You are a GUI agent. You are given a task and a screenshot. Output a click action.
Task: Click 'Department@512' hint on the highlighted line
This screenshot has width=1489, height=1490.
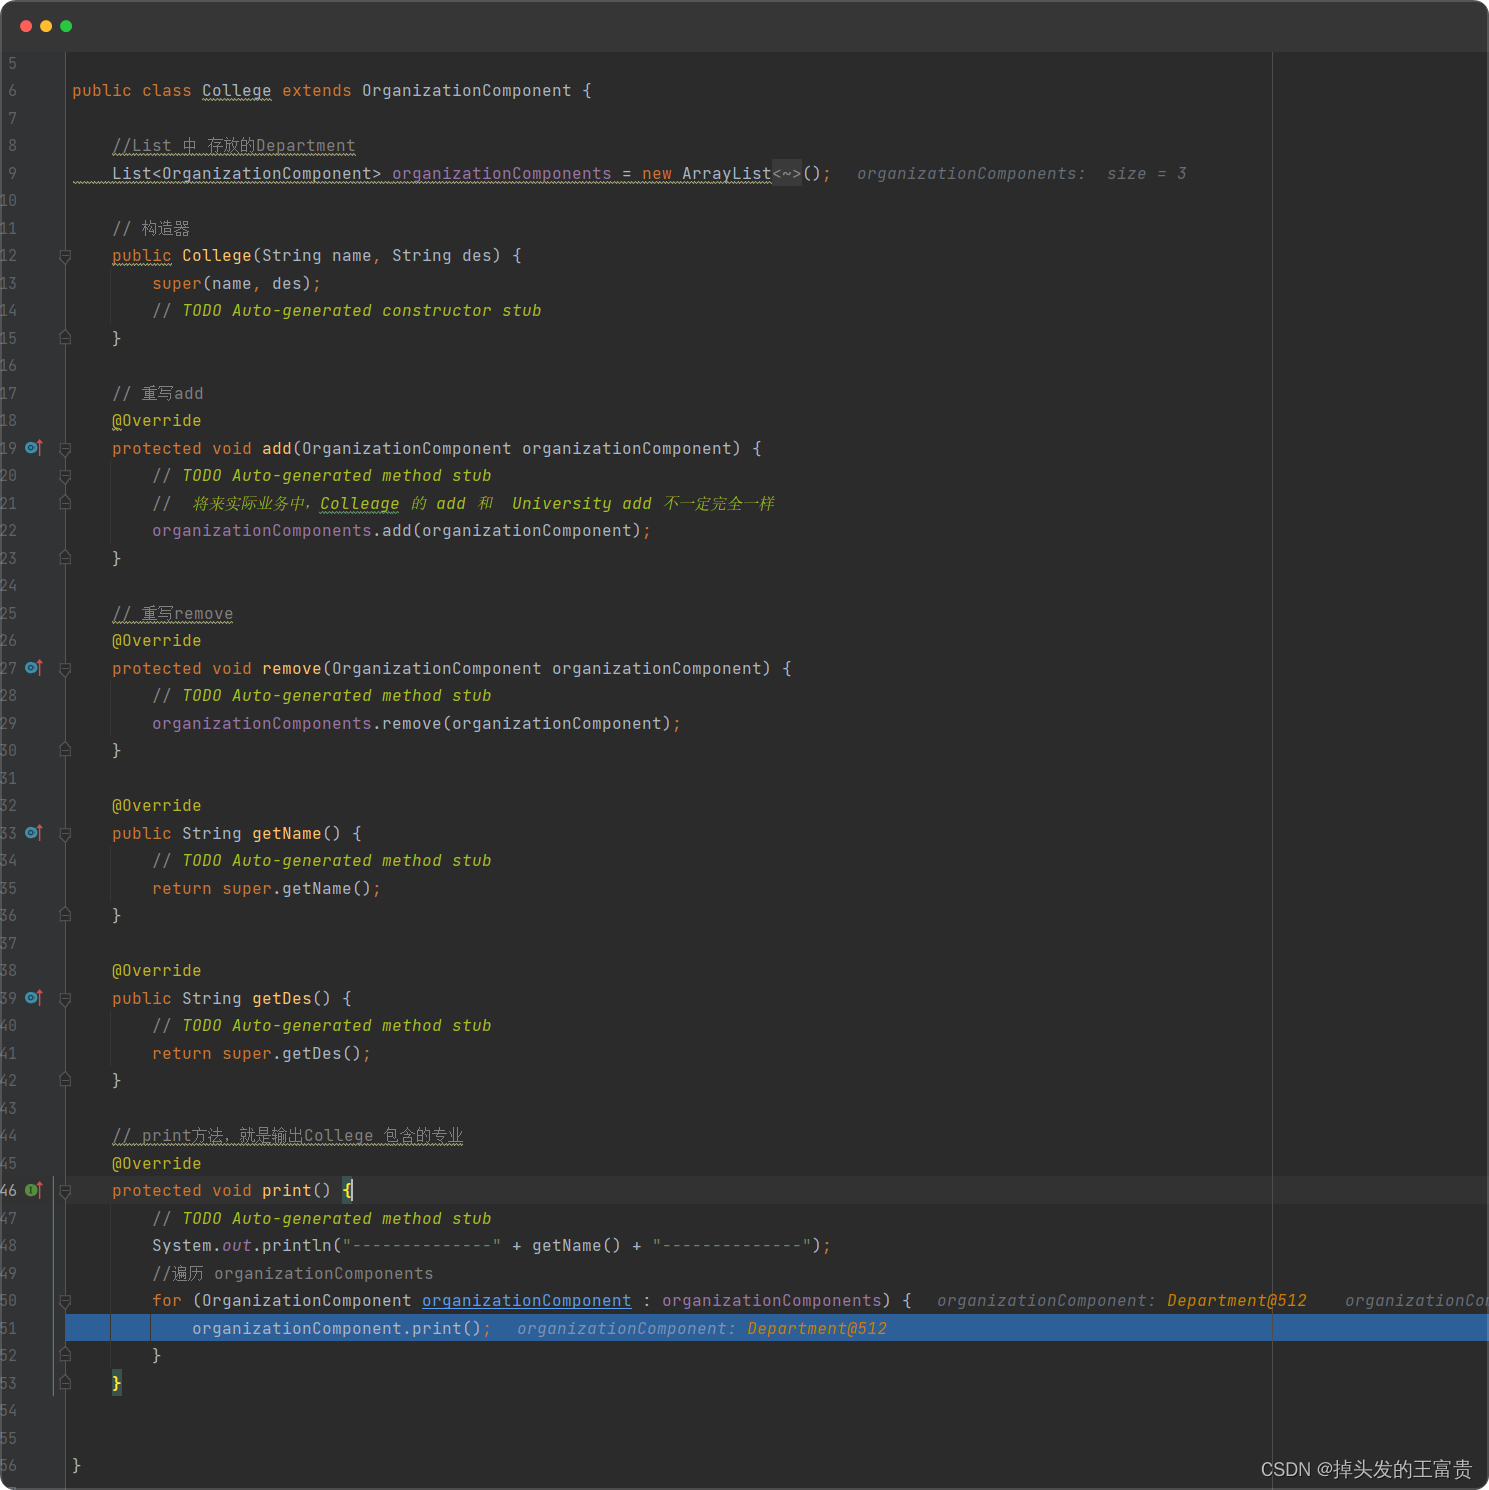tap(817, 1328)
